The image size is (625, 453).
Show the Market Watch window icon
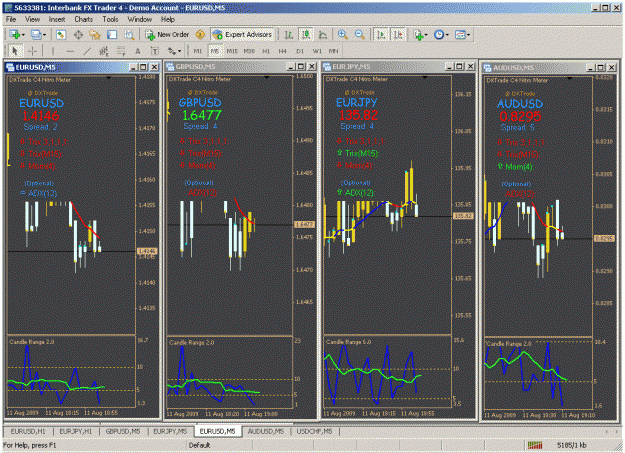click(61, 35)
